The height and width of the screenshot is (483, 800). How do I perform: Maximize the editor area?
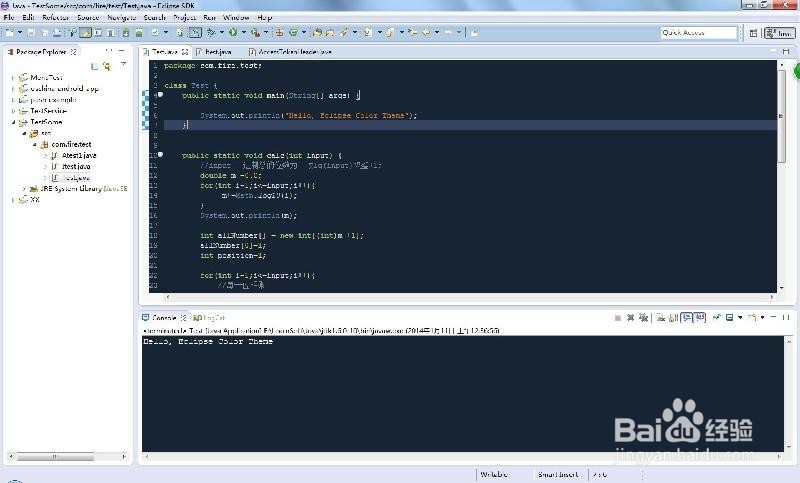tap(786, 51)
